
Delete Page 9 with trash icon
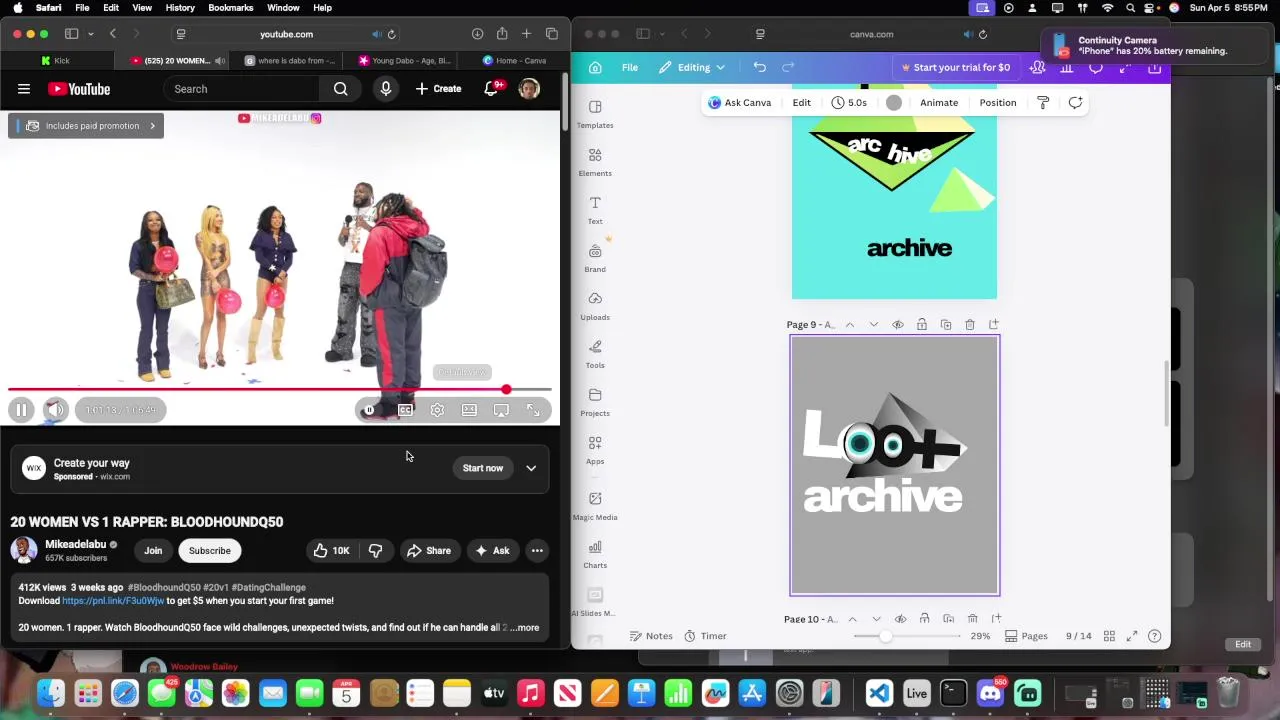coord(970,325)
